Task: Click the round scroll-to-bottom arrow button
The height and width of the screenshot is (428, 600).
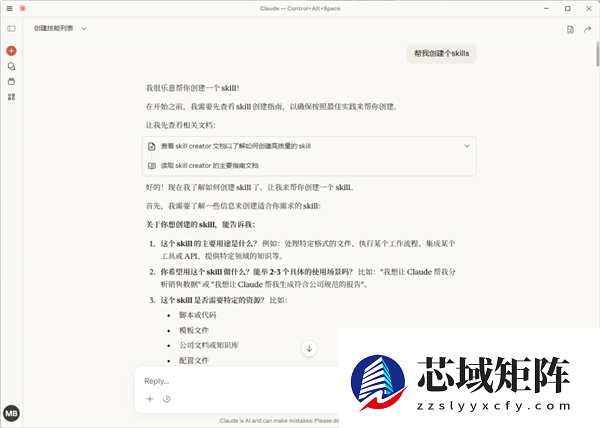Action: click(x=309, y=348)
